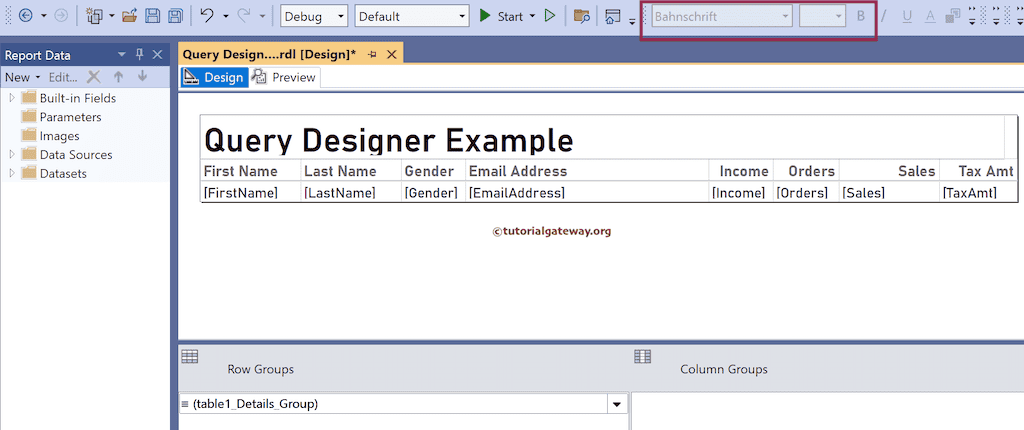The image size is (1024, 430).
Task: Select the Orders header cell
Action: [x=807, y=171]
